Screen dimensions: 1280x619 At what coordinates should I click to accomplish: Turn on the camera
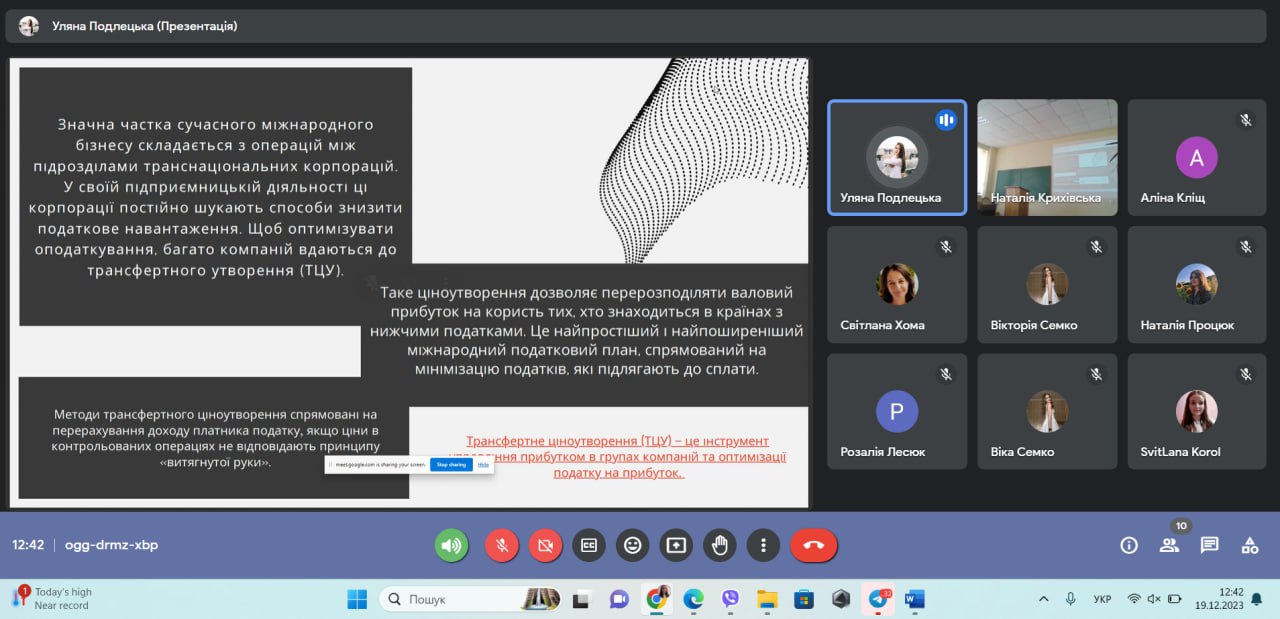(545, 545)
